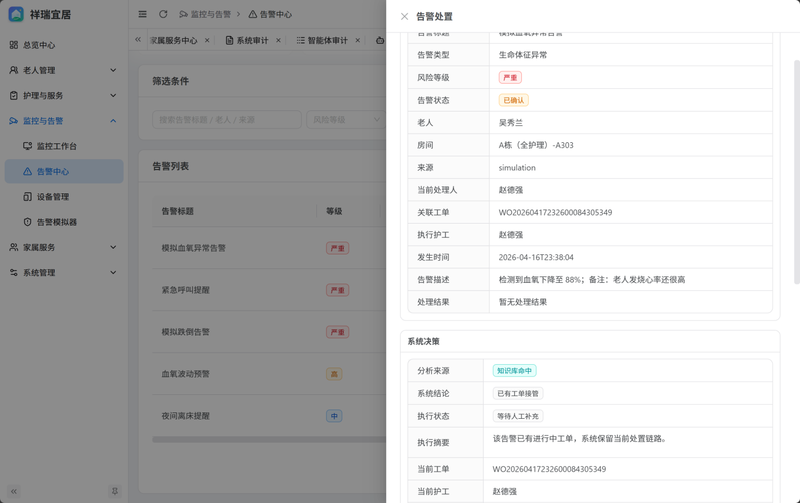Select 告警中心 submenu item
The width and height of the screenshot is (800, 503).
tap(64, 171)
